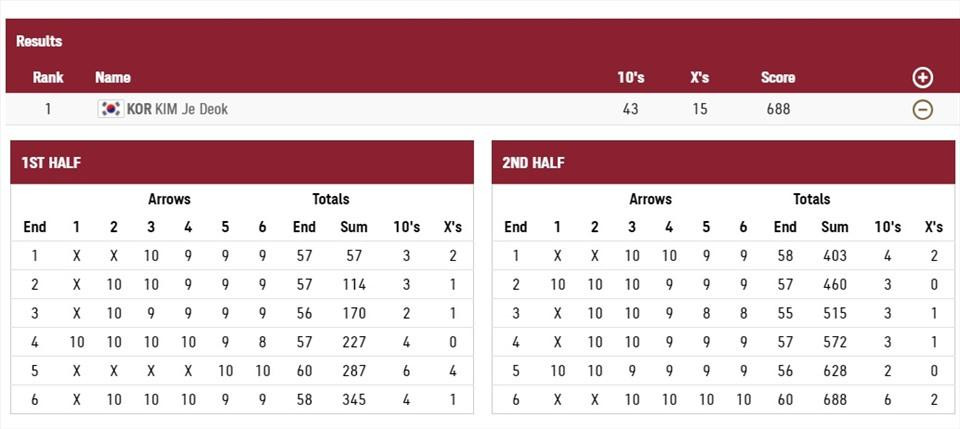
Task: Click the Rank column header
Action: click(48, 78)
